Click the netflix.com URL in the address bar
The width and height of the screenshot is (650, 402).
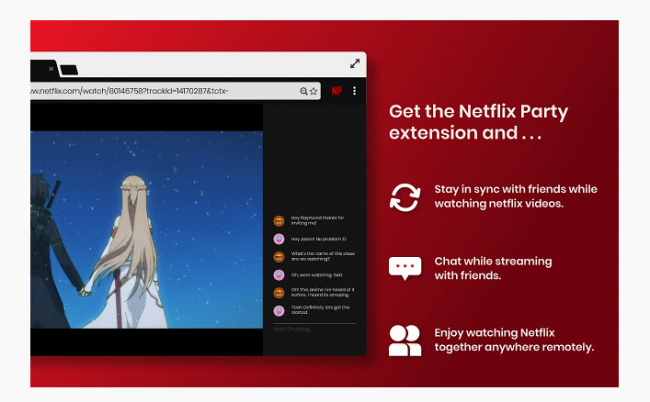[x=130, y=91]
